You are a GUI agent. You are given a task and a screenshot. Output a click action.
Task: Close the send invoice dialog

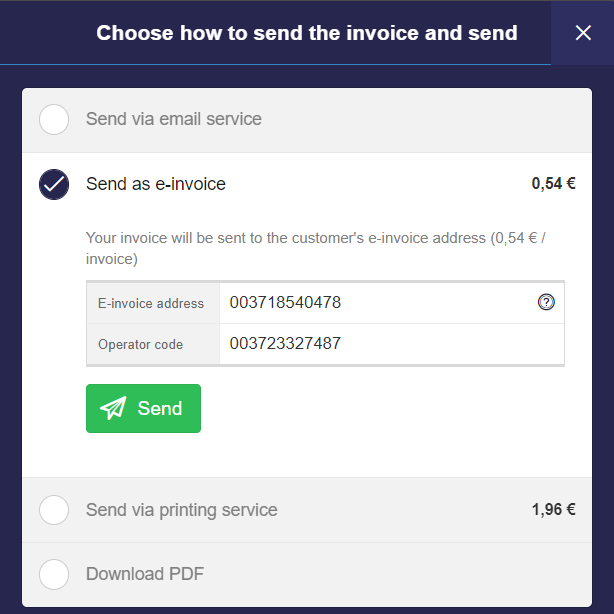[583, 33]
